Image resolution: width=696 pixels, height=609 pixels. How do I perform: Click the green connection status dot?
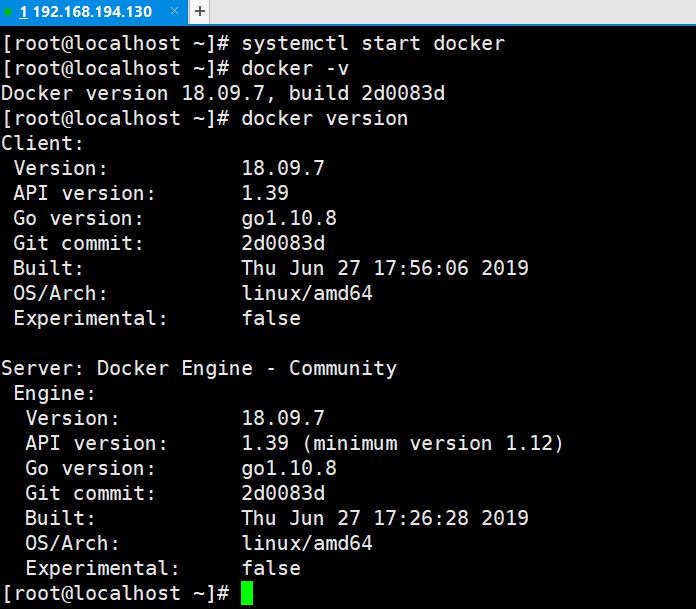(9, 12)
